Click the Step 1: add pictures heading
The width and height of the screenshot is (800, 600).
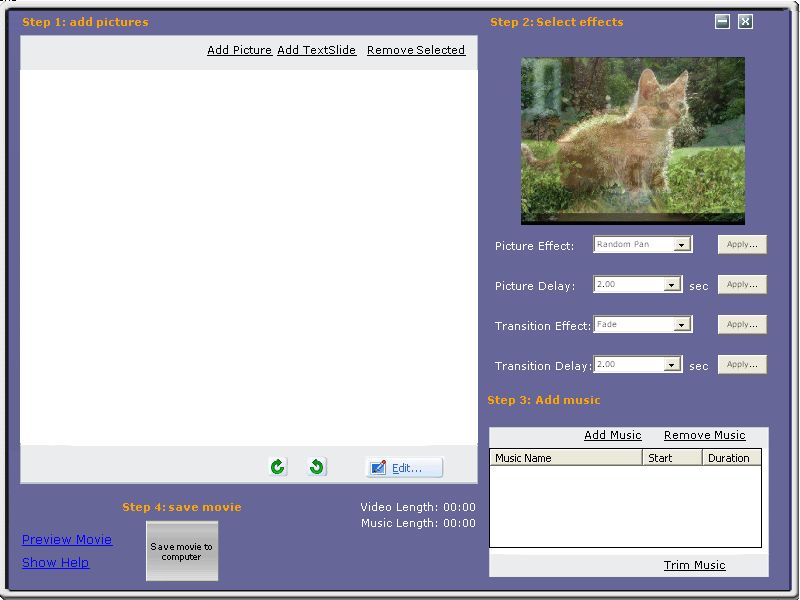pyautogui.click(x=85, y=22)
